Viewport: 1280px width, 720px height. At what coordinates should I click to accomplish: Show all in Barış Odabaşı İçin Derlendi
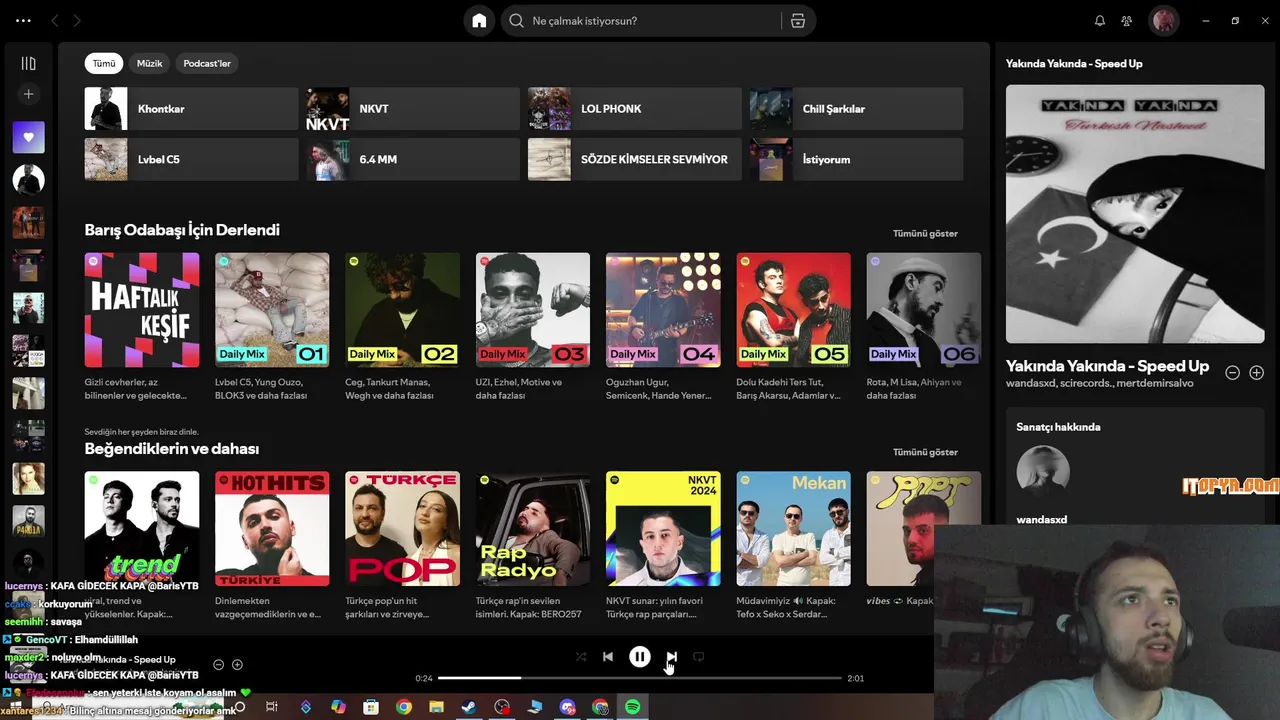[925, 233]
